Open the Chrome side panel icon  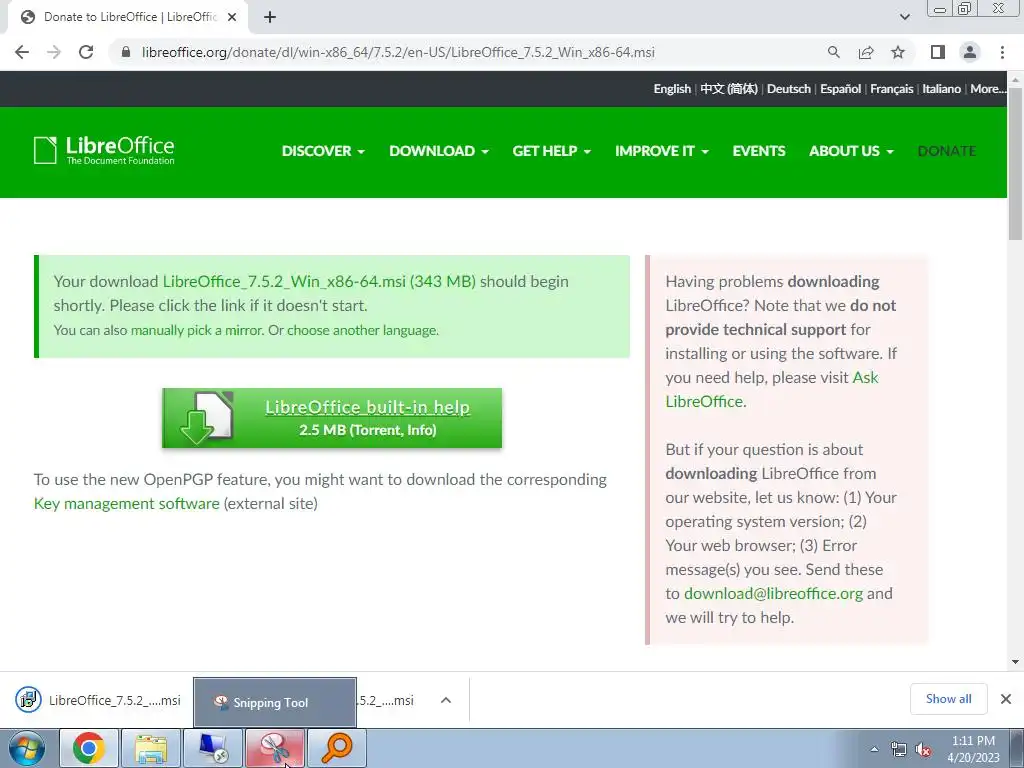pyautogui.click(x=938, y=52)
